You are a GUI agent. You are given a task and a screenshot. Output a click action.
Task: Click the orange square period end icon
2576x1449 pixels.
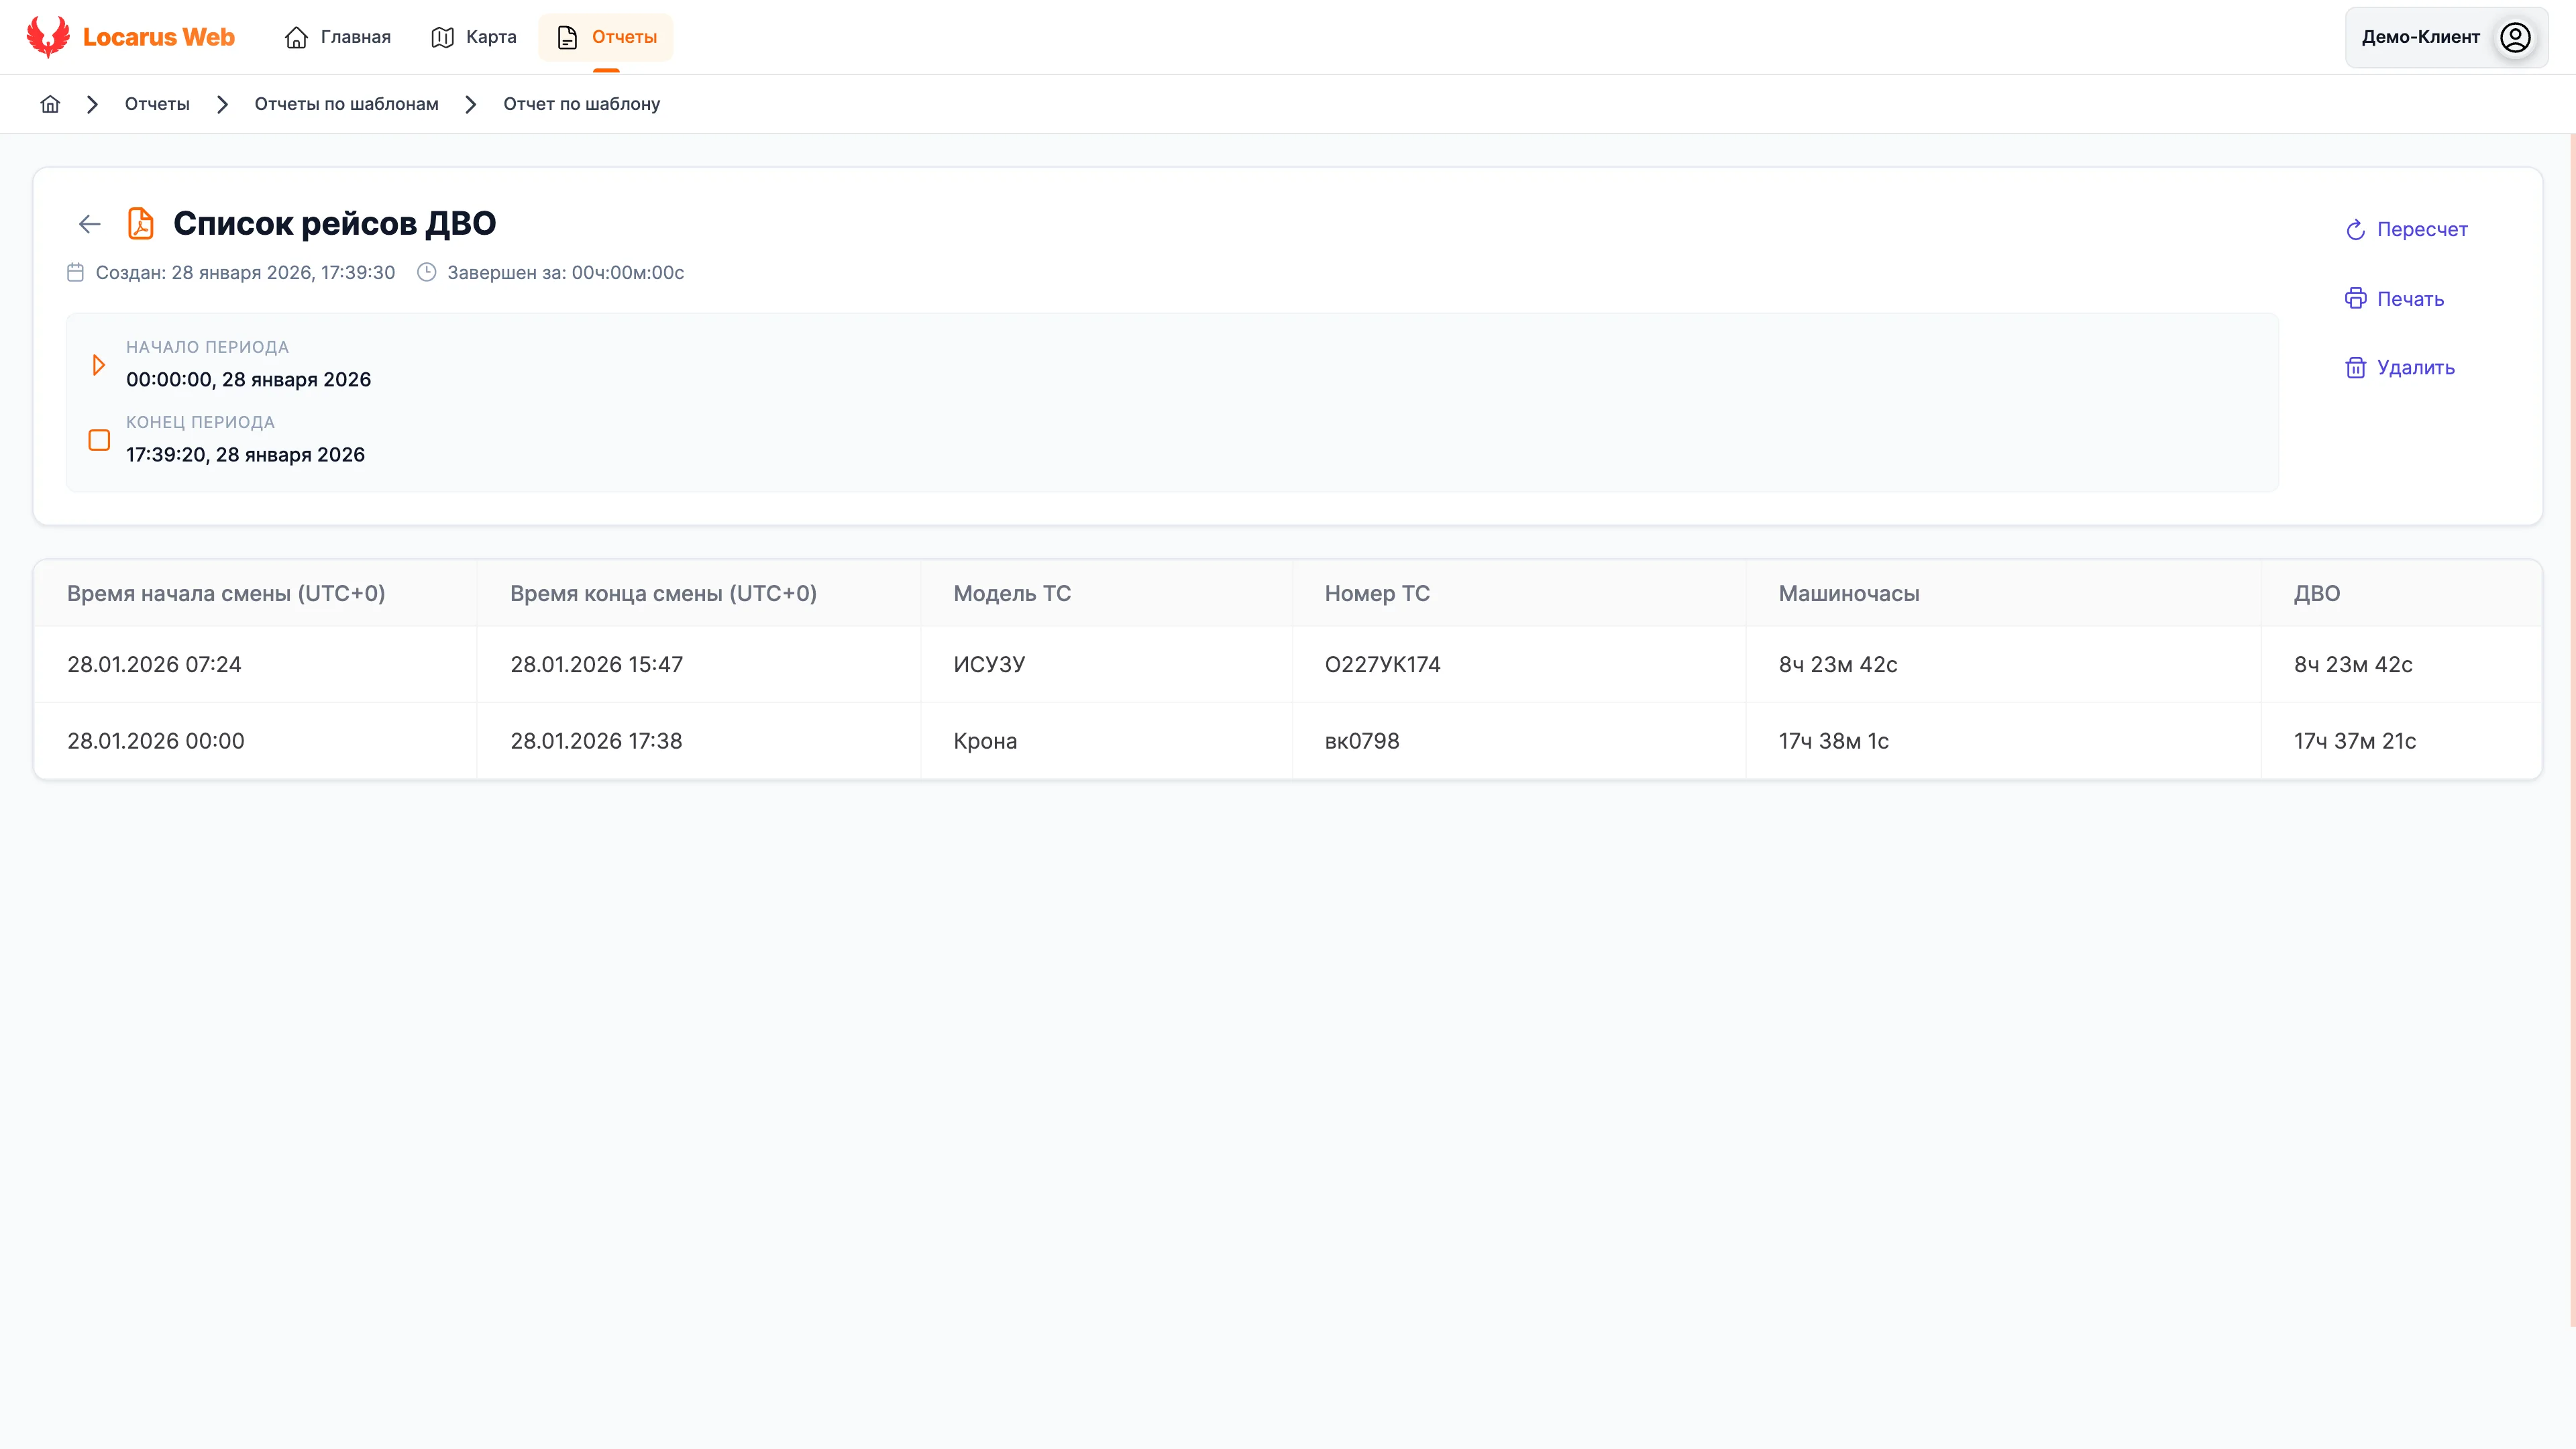pyautogui.click(x=99, y=440)
